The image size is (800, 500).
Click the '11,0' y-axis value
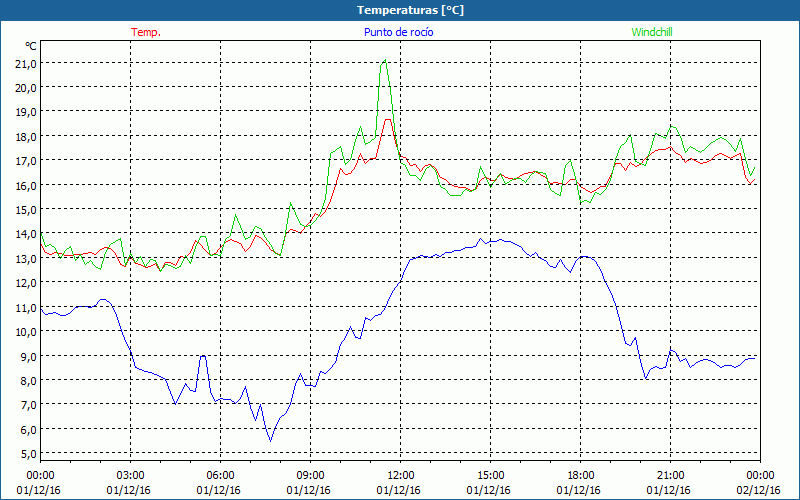pyautogui.click(x=27, y=308)
